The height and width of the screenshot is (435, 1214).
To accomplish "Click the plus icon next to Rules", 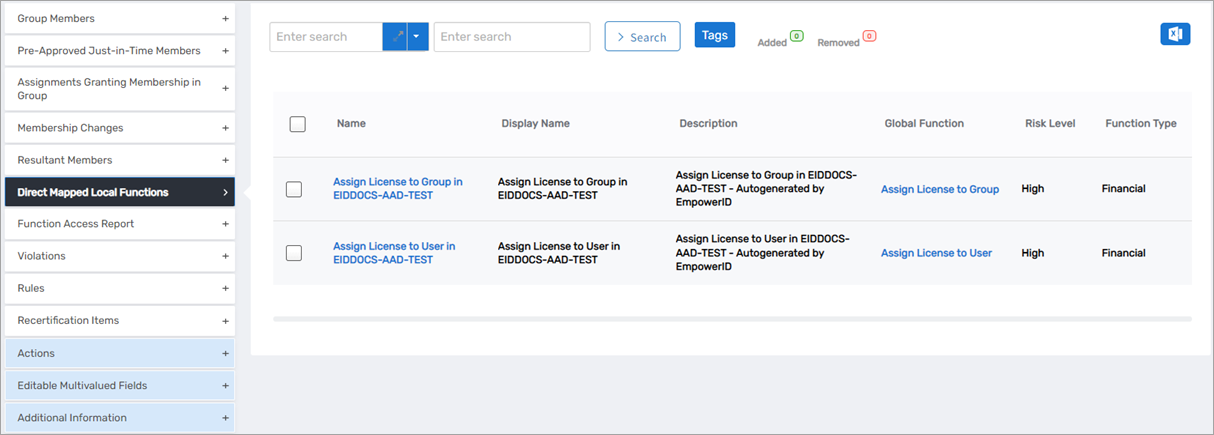I will click(x=225, y=288).
